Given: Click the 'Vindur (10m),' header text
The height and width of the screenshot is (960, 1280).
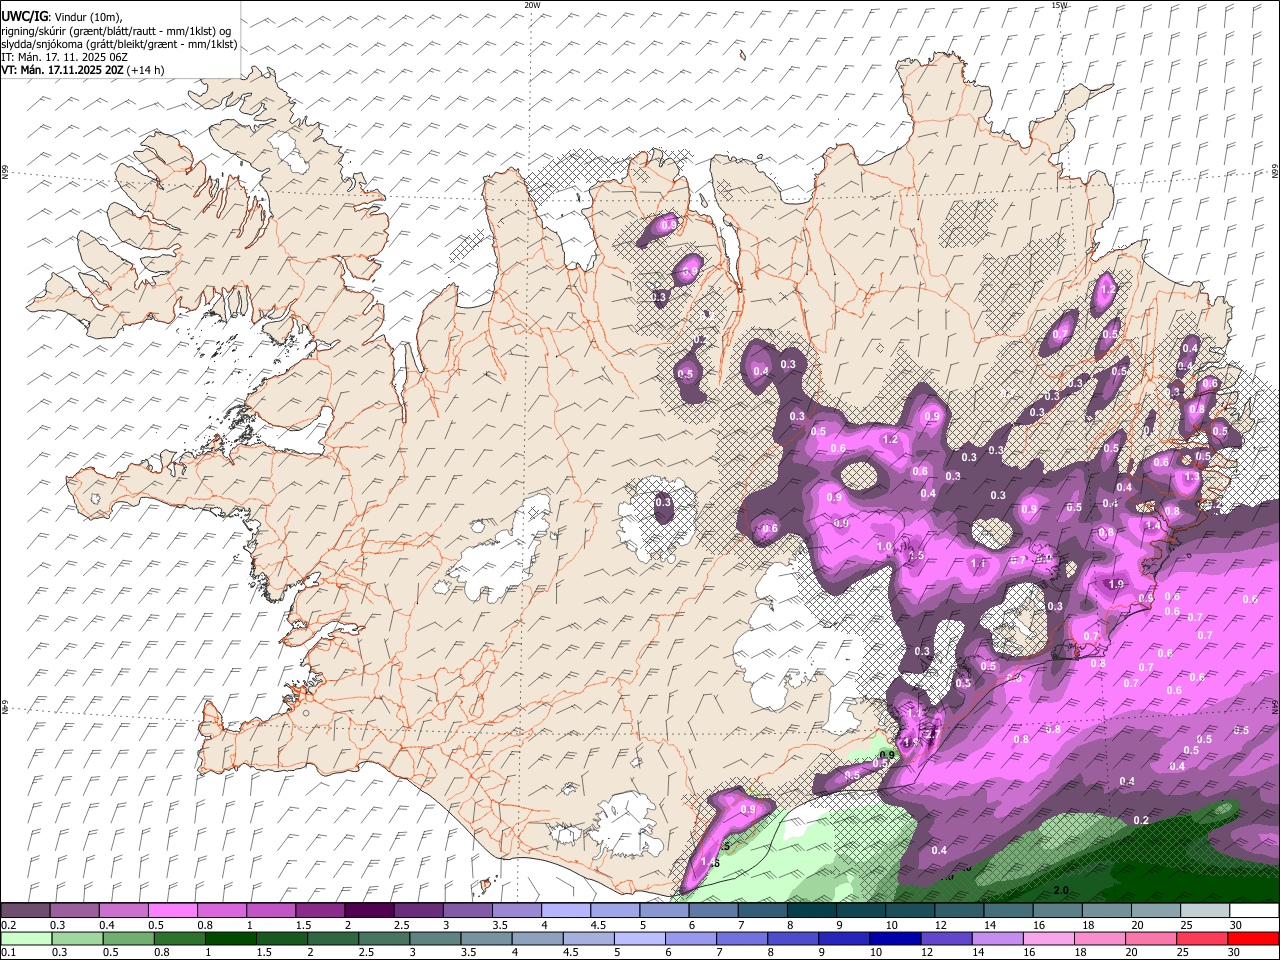Looking at the screenshot, I should (88, 17).
